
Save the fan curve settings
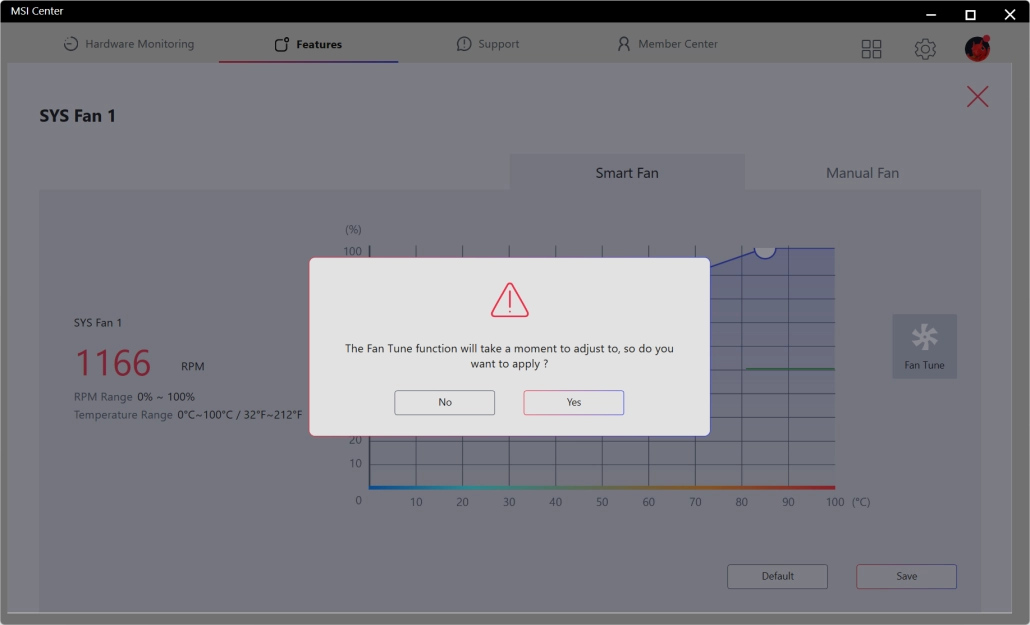(x=907, y=576)
